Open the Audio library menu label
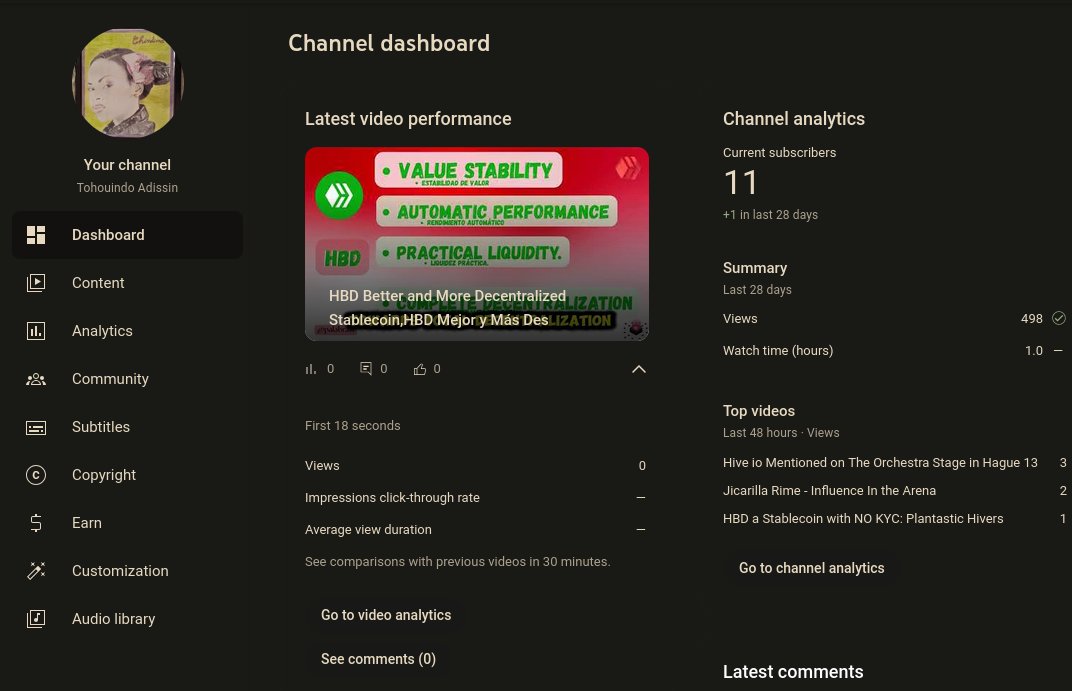 pos(113,619)
